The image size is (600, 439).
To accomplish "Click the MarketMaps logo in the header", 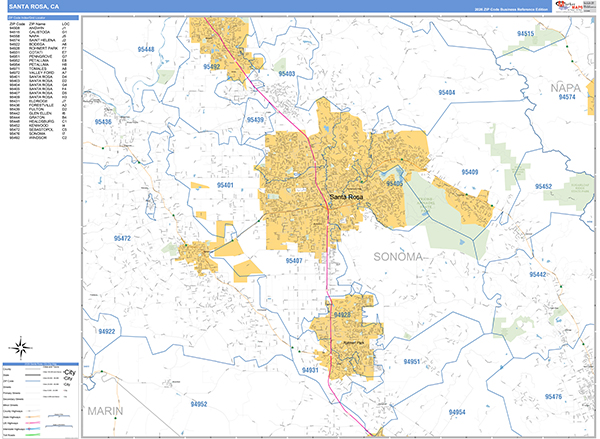I will 569,6.
